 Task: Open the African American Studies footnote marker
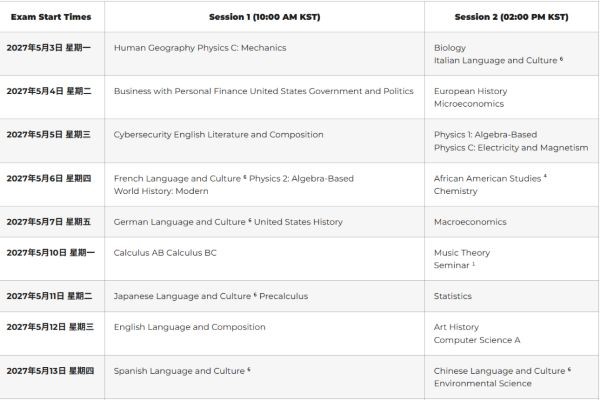[545, 176]
